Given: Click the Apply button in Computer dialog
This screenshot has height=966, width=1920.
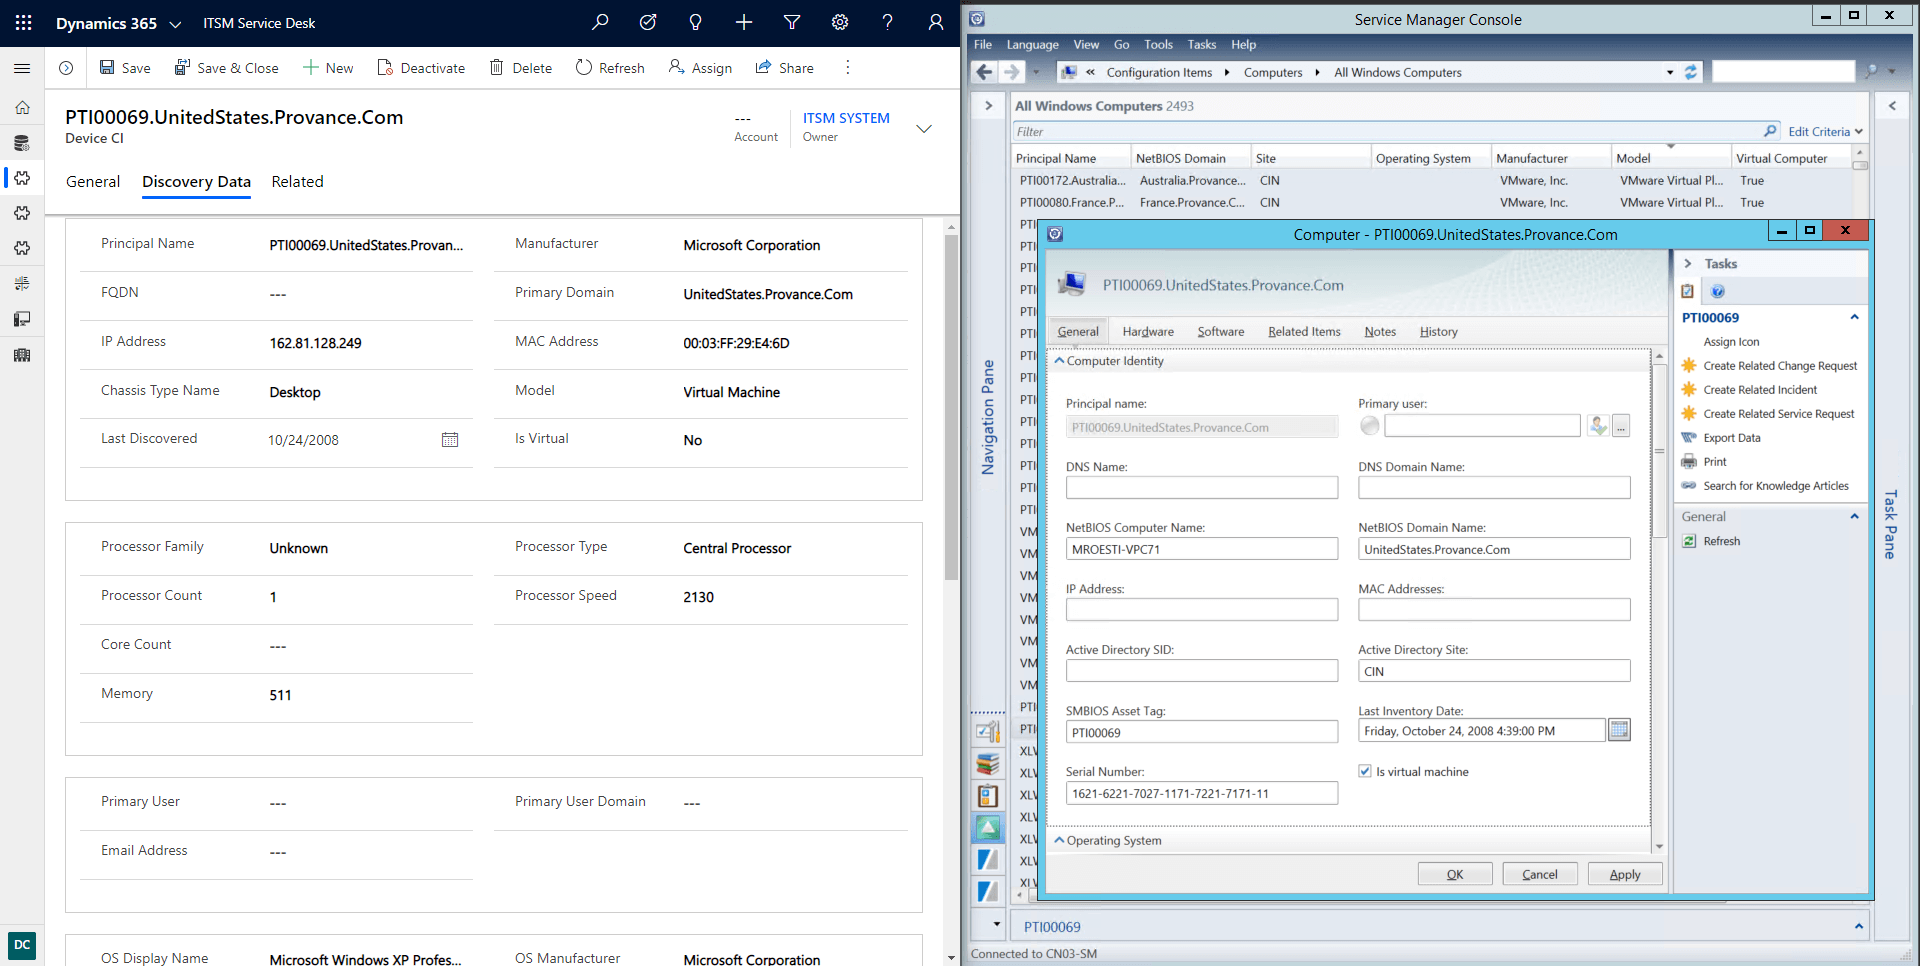Looking at the screenshot, I should tap(1625, 874).
